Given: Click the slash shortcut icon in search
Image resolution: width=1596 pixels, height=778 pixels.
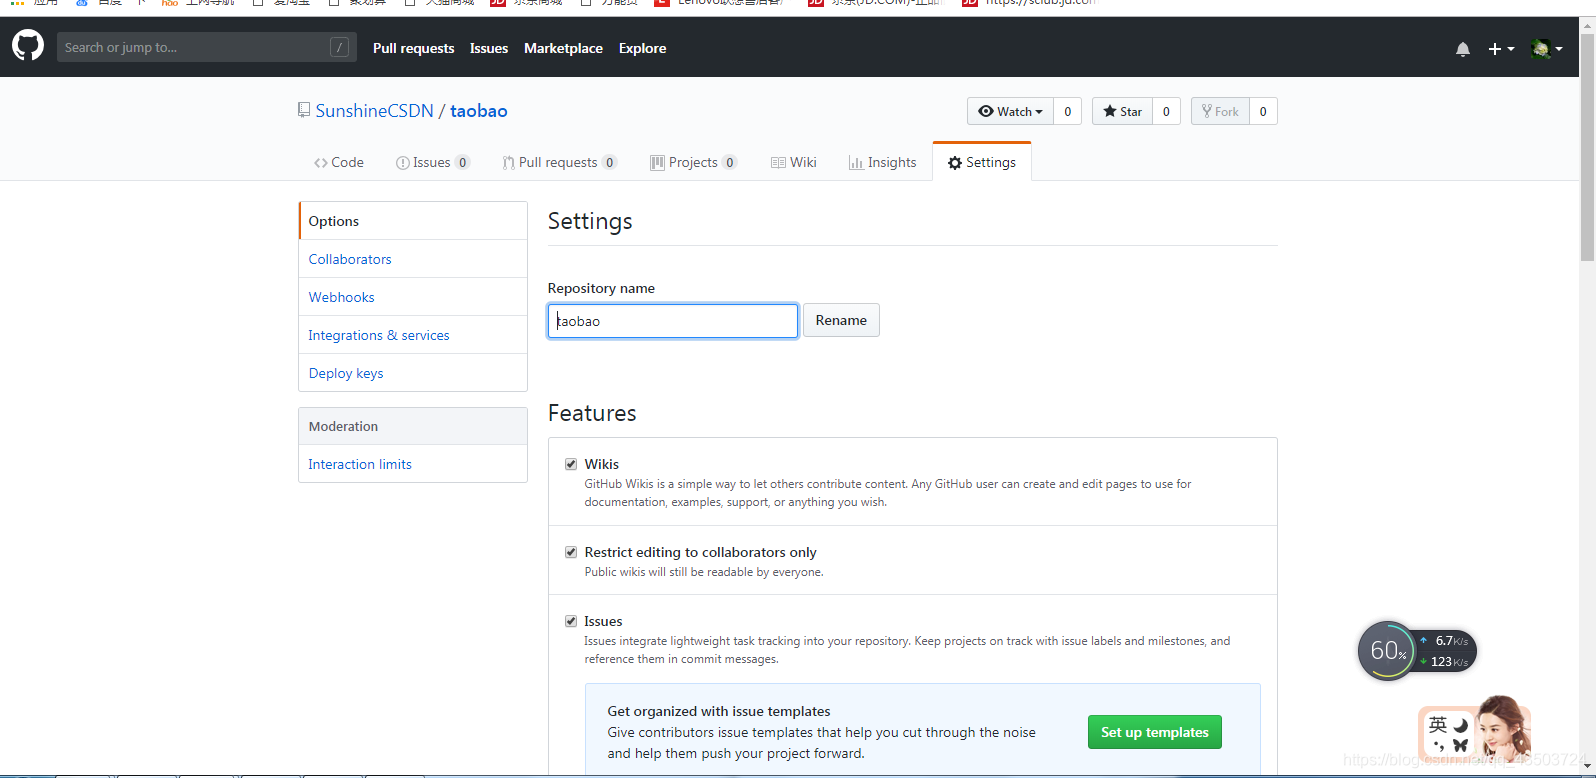Looking at the screenshot, I should (340, 47).
